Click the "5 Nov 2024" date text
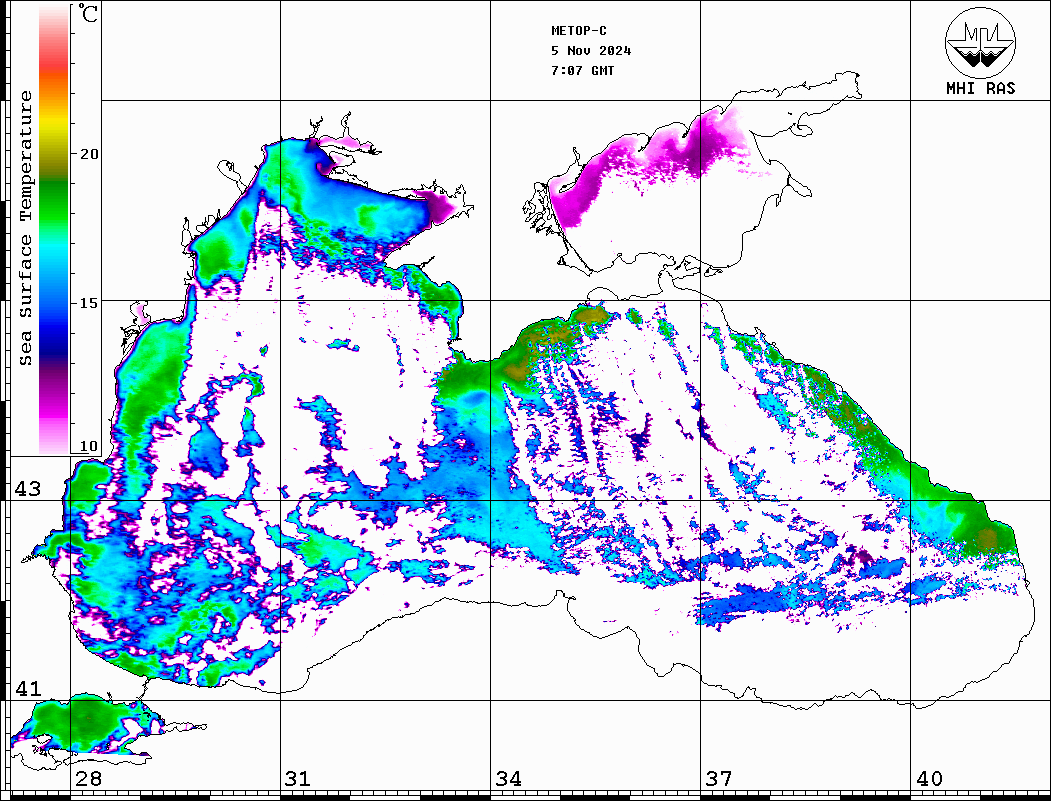1051x801 pixels. 591,51
